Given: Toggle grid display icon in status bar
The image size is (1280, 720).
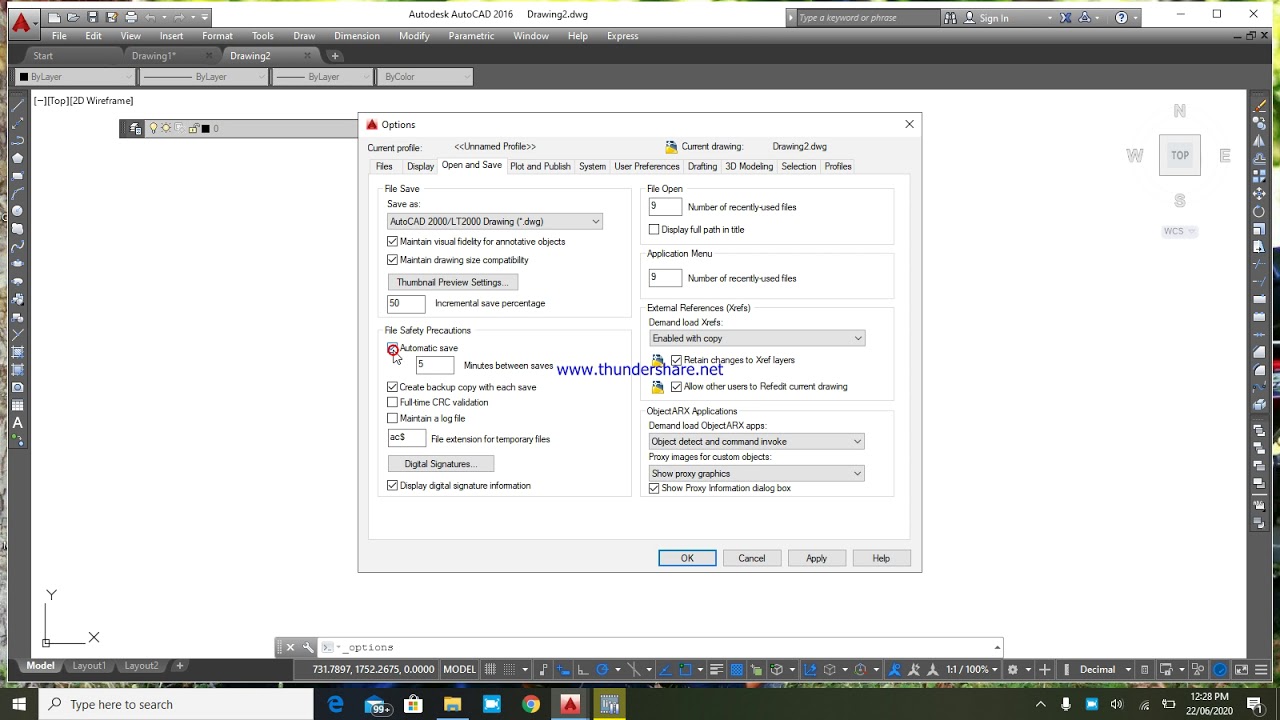Looking at the screenshot, I should pos(491,669).
